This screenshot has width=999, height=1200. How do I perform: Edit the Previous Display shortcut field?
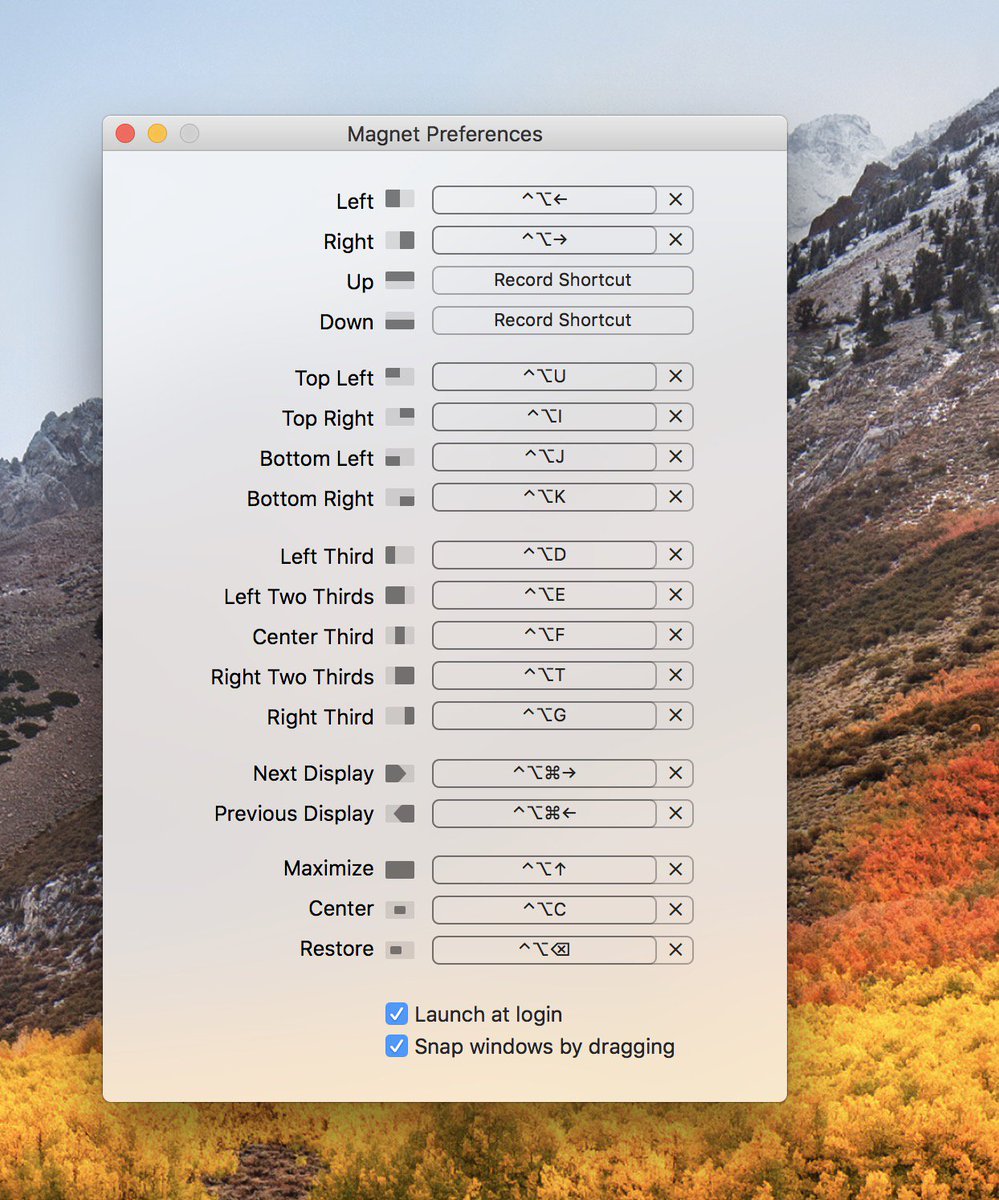545,813
